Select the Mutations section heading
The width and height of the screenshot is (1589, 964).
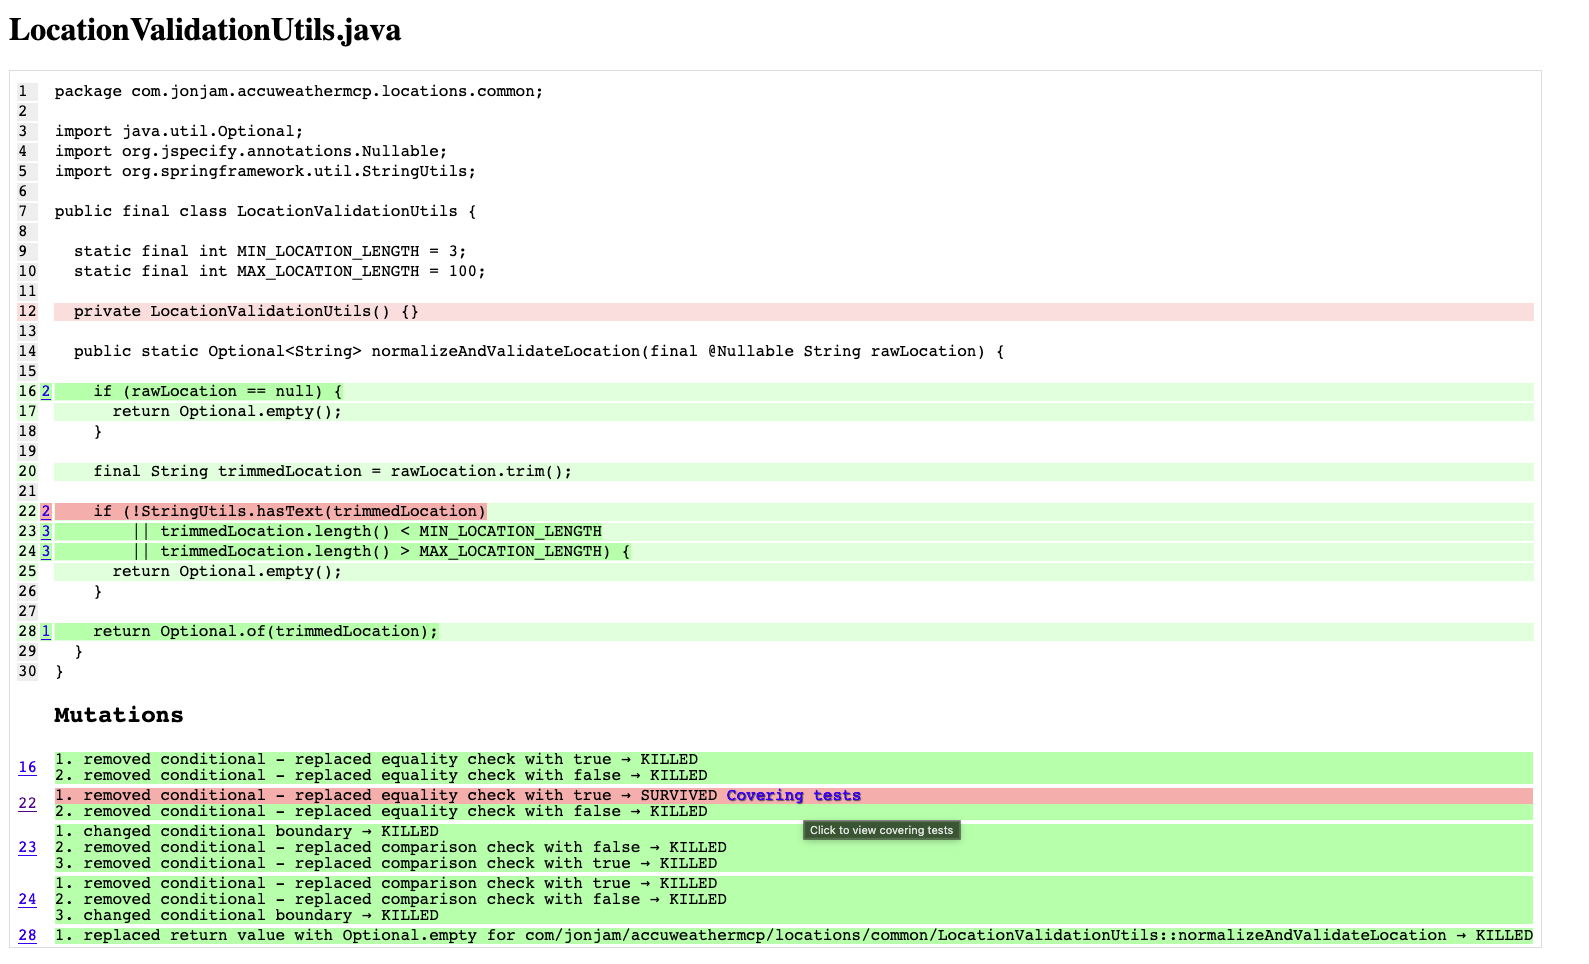tap(119, 715)
